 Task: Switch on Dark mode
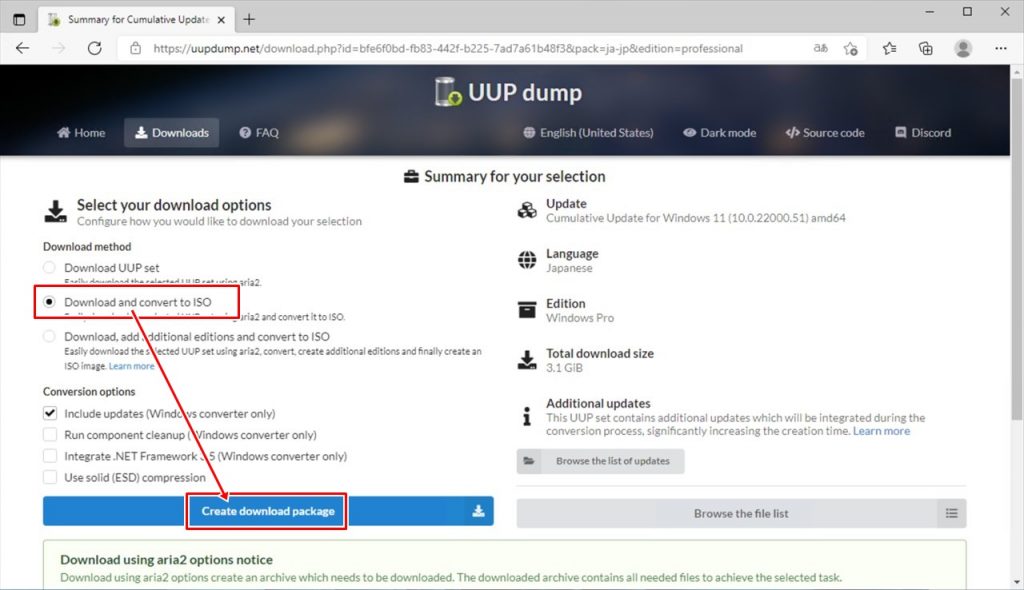[720, 133]
